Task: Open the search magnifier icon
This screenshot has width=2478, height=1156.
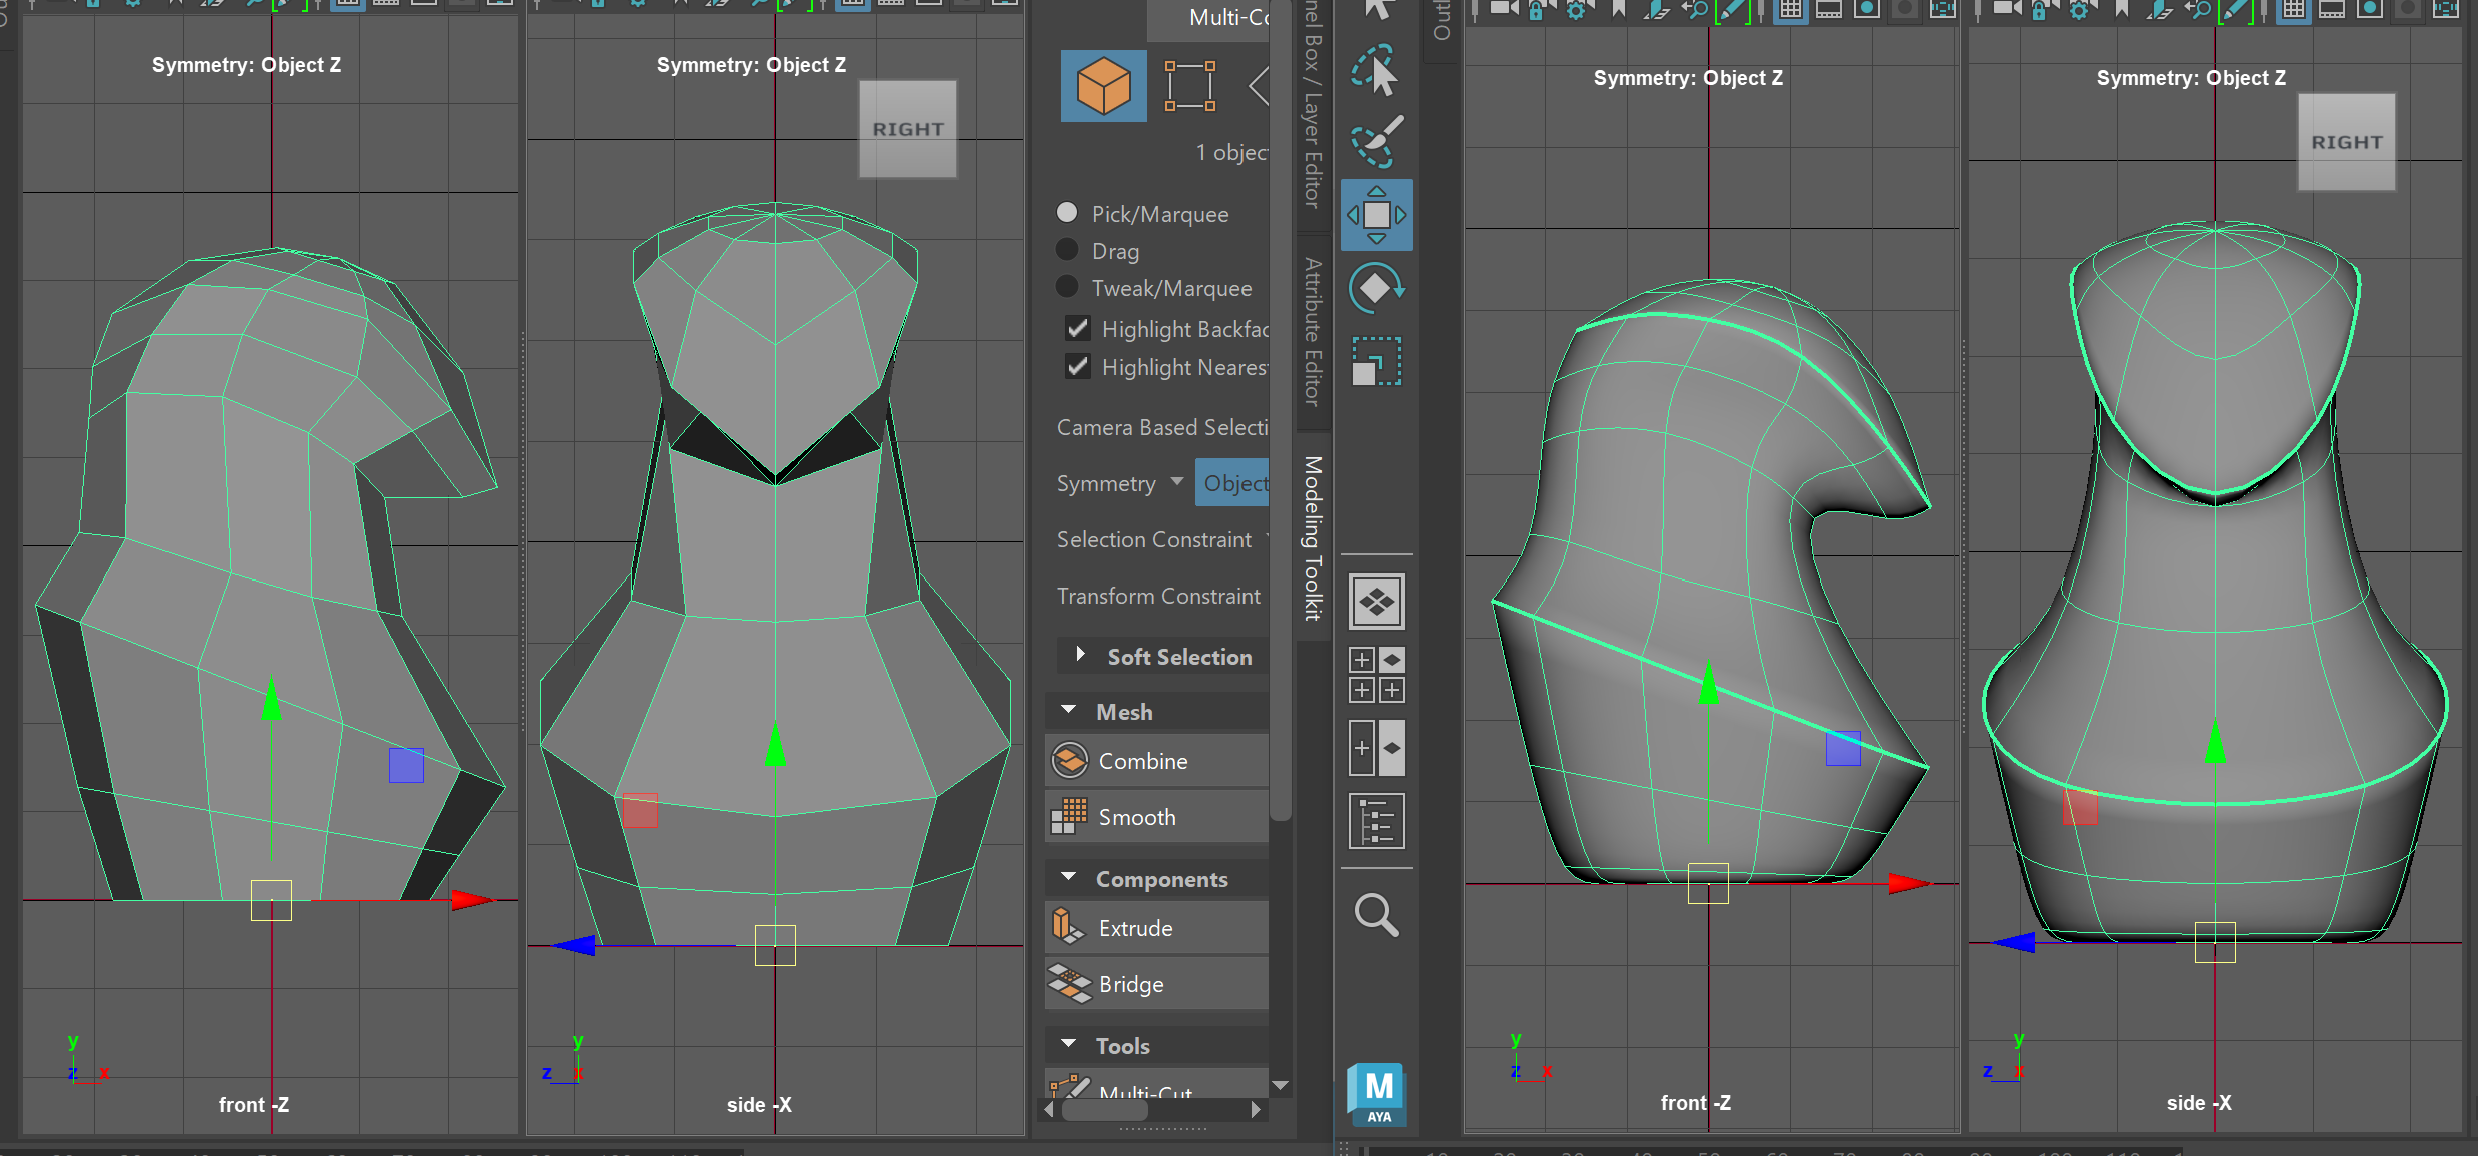Action: (1376, 914)
